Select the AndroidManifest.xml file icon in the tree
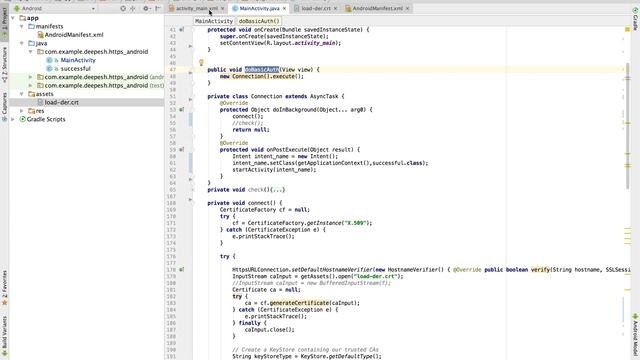 click(40, 35)
